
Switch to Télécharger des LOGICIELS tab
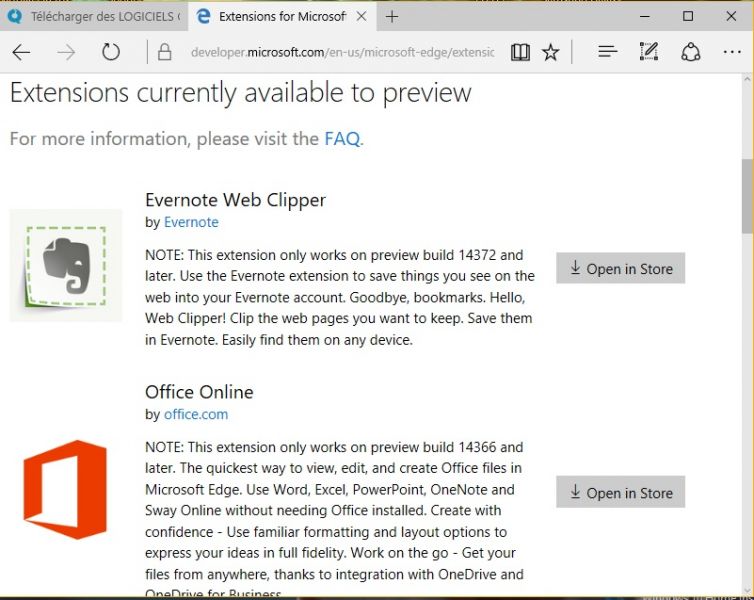[x=94, y=16]
